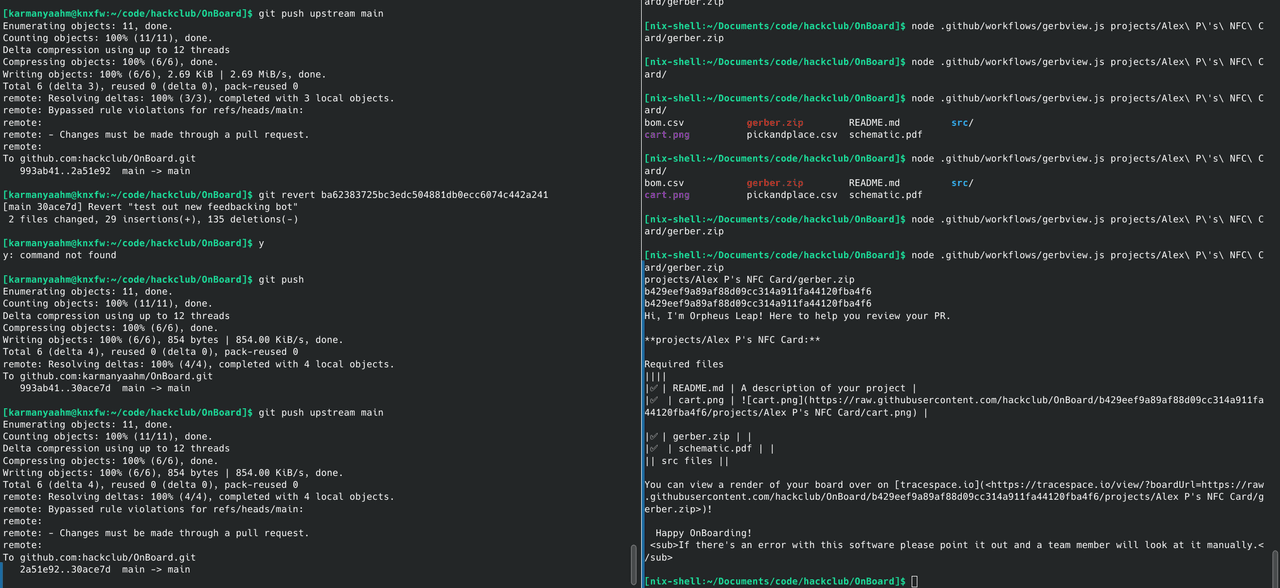The image size is (1280, 588).
Task: Click src/ directory in the first file listing
Action: point(962,123)
